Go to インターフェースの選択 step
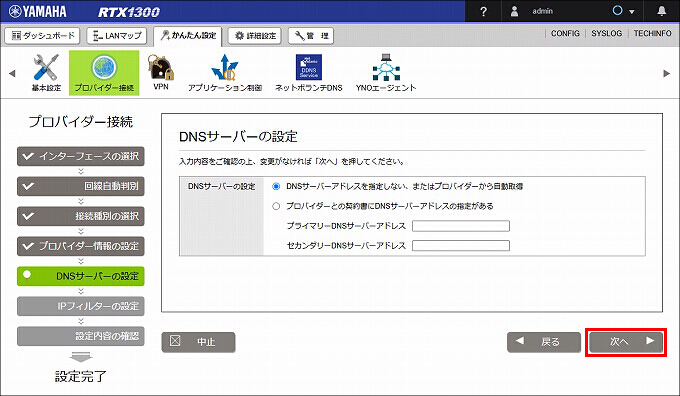 81,156
